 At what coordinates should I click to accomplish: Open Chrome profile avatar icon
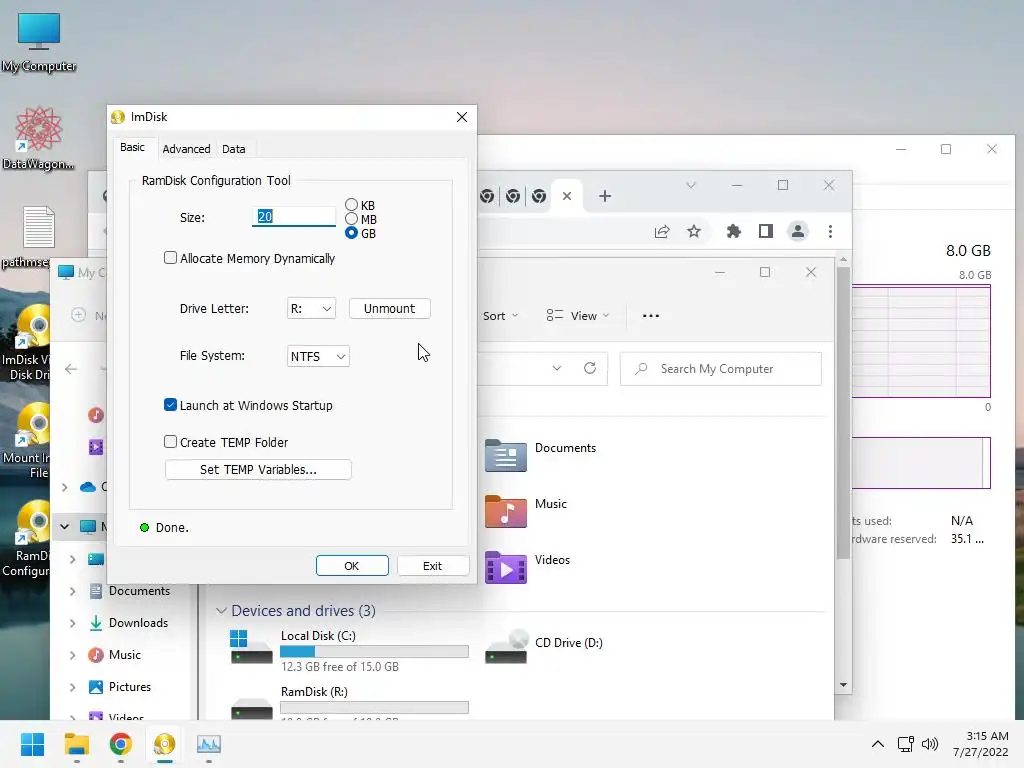coord(797,231)
